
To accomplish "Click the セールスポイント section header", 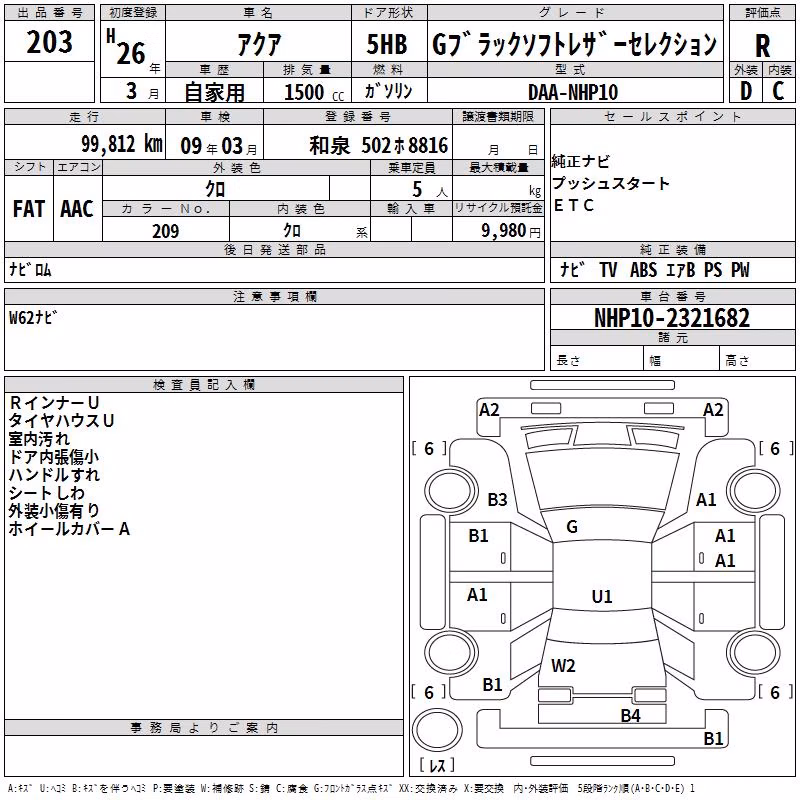I will 672,116.
